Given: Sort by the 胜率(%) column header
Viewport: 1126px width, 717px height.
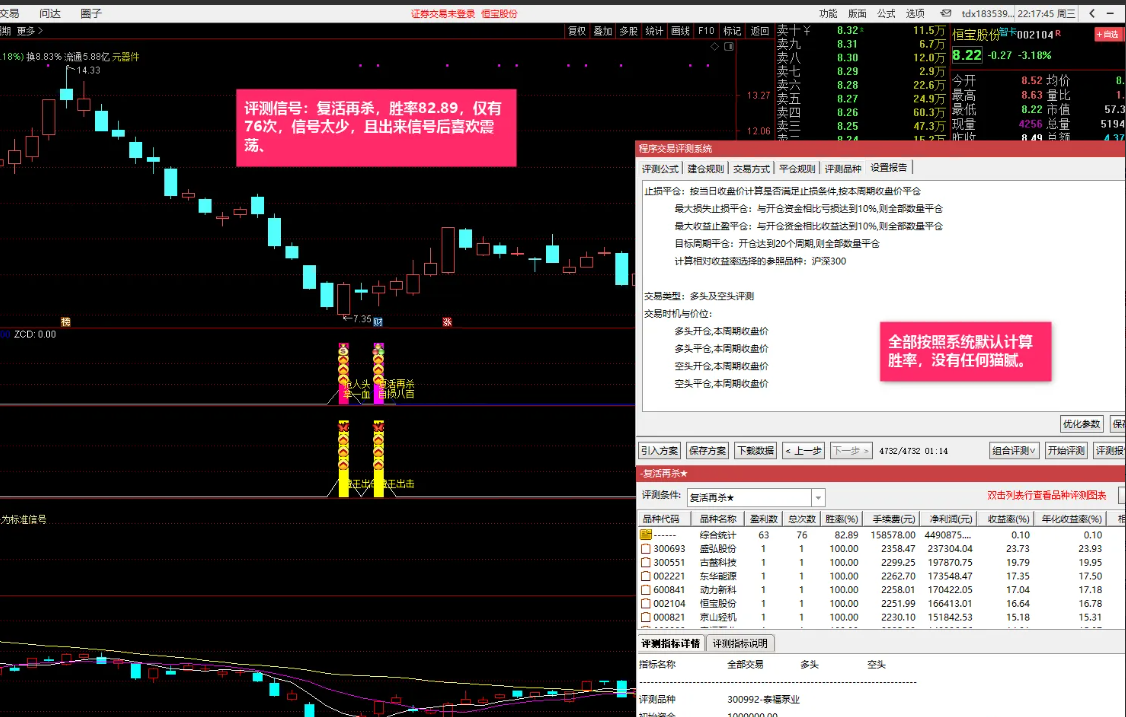Looking at the screenshot, I should (x=840, y=519).
